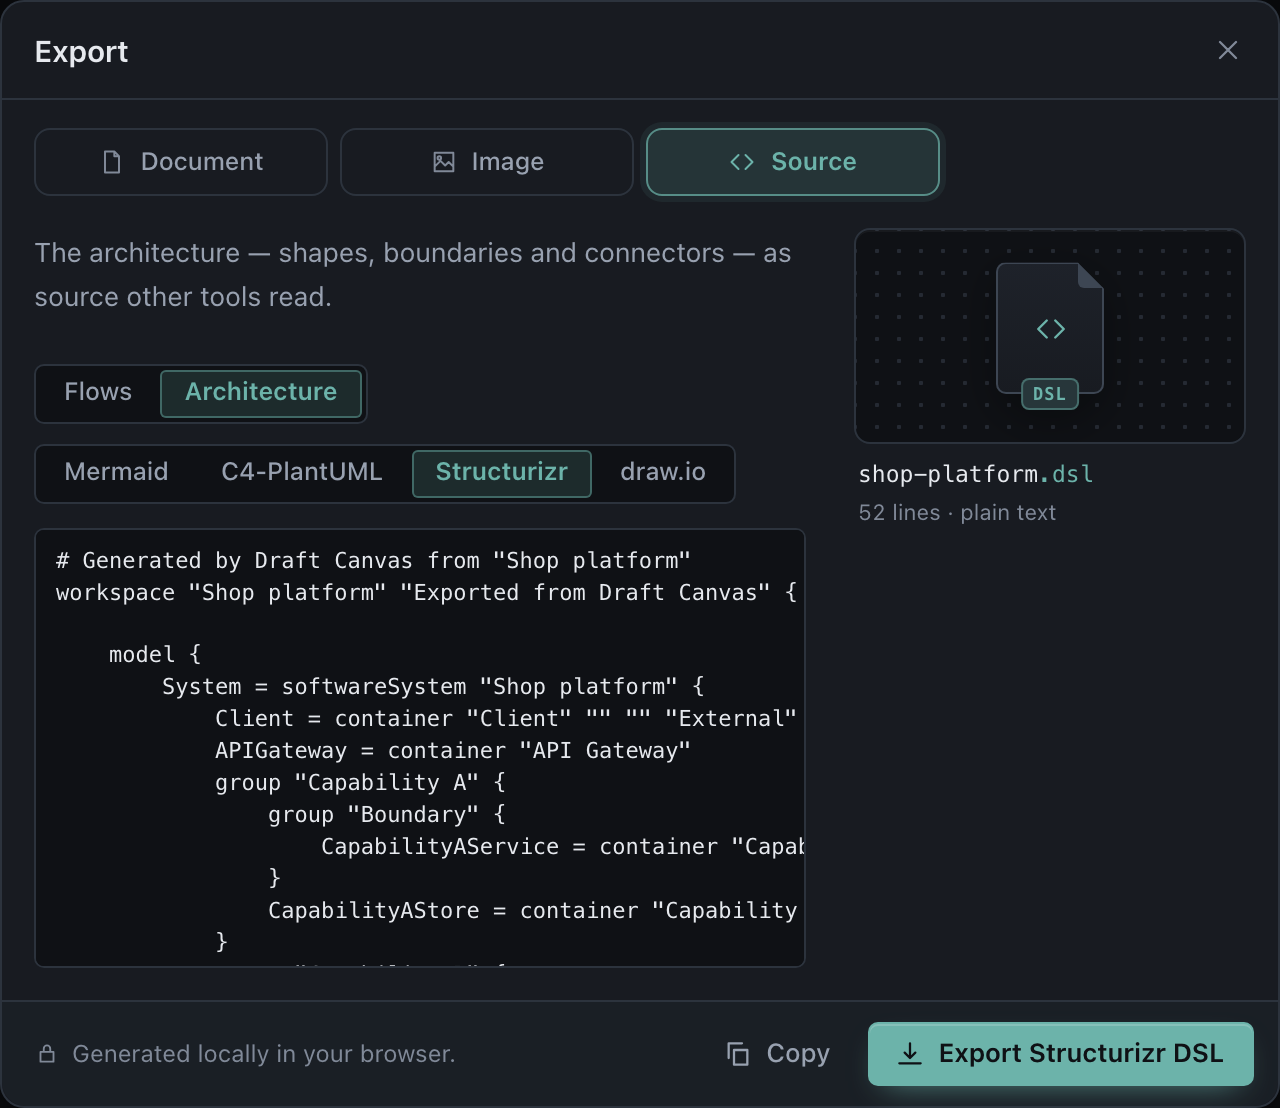
Task: Select the Source tab
Action: click(793, 162)
